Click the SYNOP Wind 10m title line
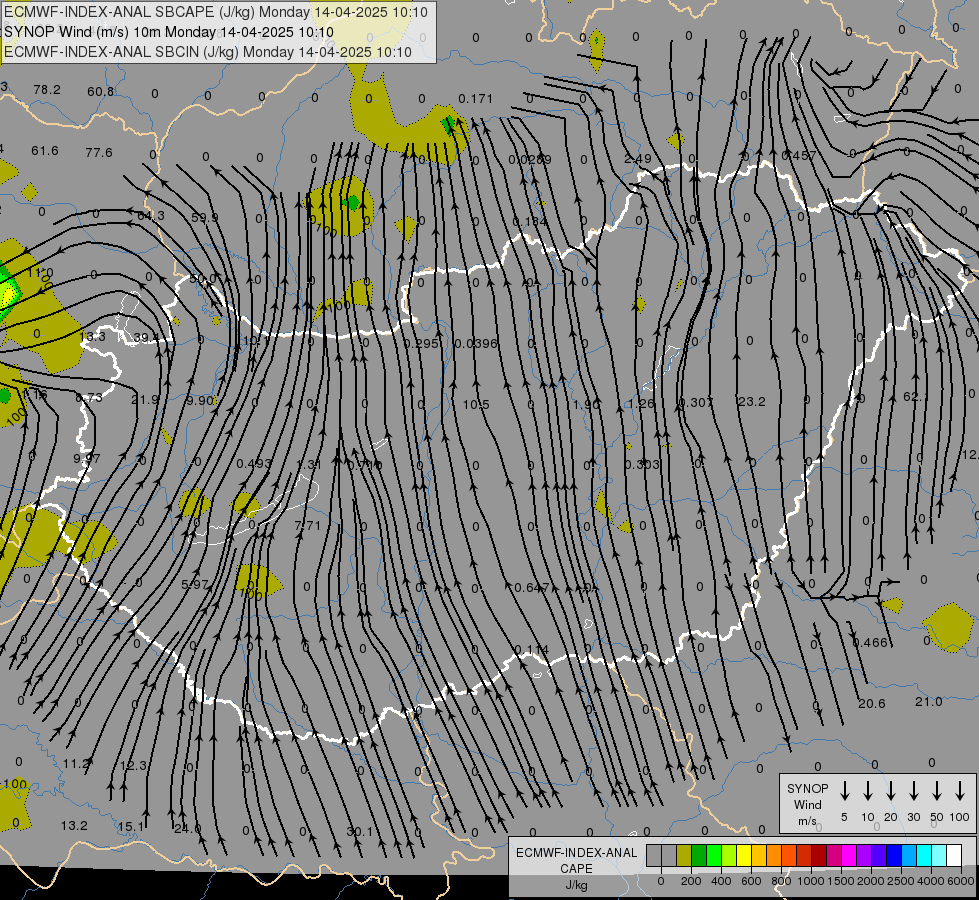 pyautogui.click(x=169, y=32)
